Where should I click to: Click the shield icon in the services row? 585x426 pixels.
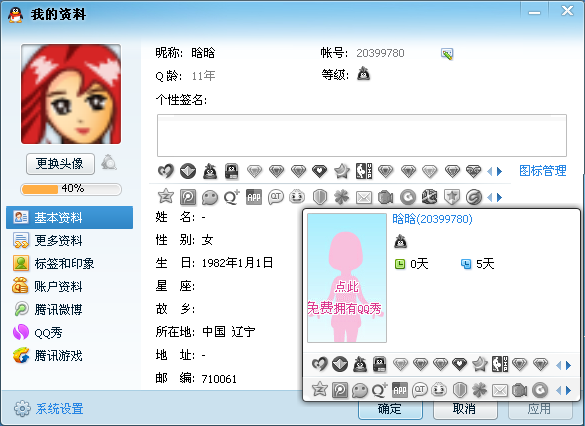click(x=320, y=197)
